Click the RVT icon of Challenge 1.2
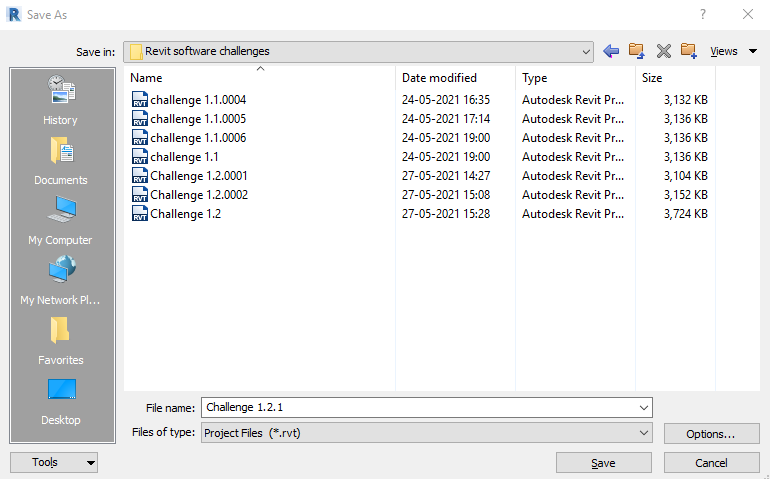The height and width of the screenshot is (479, 770). click(x=140, y=214)
